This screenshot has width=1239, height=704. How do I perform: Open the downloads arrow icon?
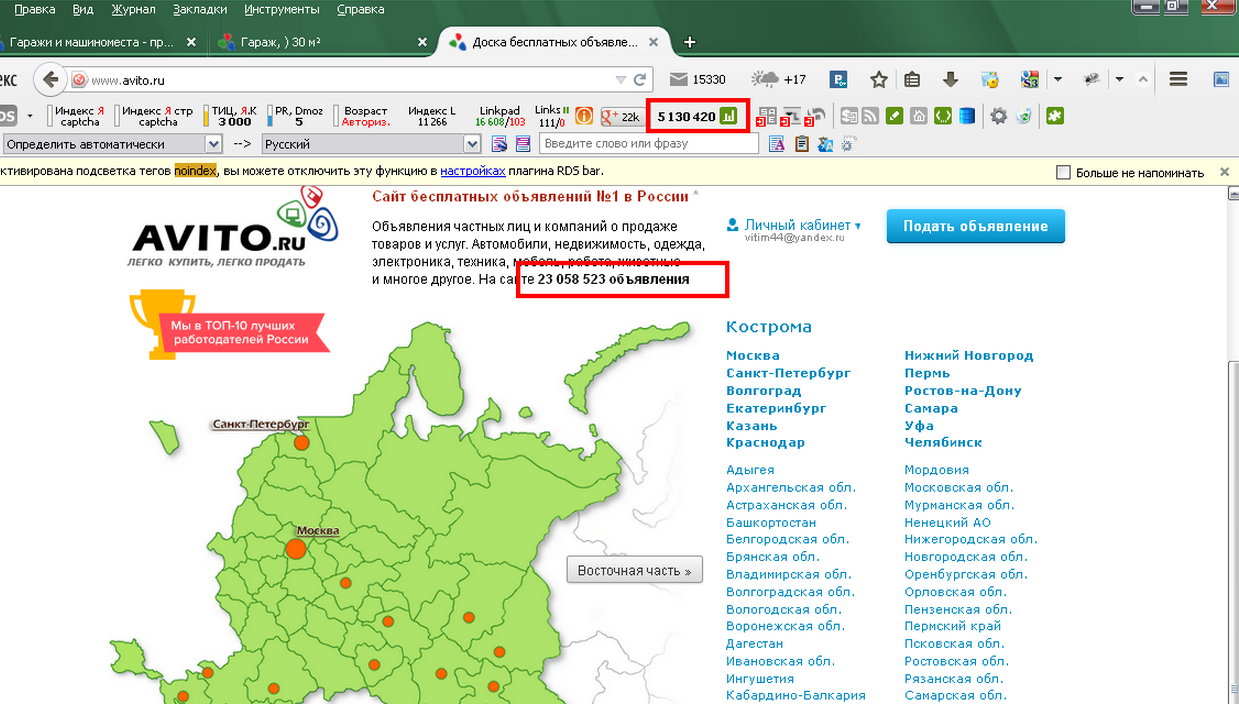tap(951, 79)
